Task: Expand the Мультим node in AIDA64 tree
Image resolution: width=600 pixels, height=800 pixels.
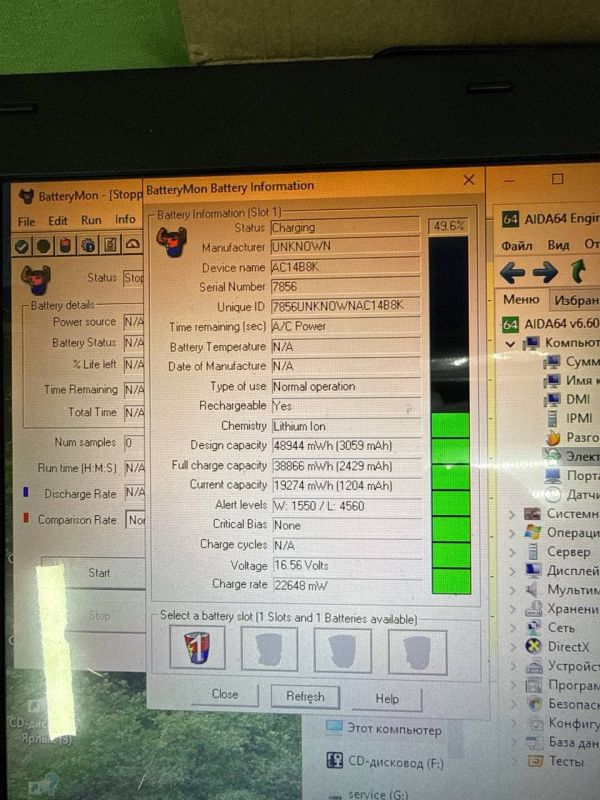Action: tap(512, 590)
